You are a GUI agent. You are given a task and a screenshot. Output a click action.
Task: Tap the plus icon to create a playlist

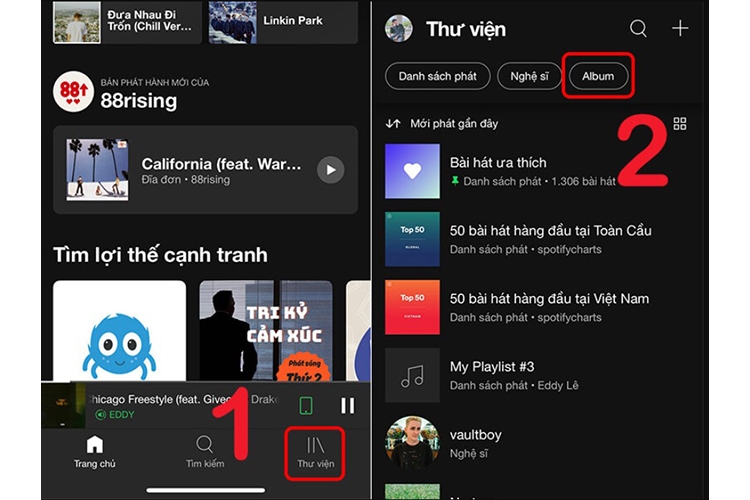[x=680, y=28]
